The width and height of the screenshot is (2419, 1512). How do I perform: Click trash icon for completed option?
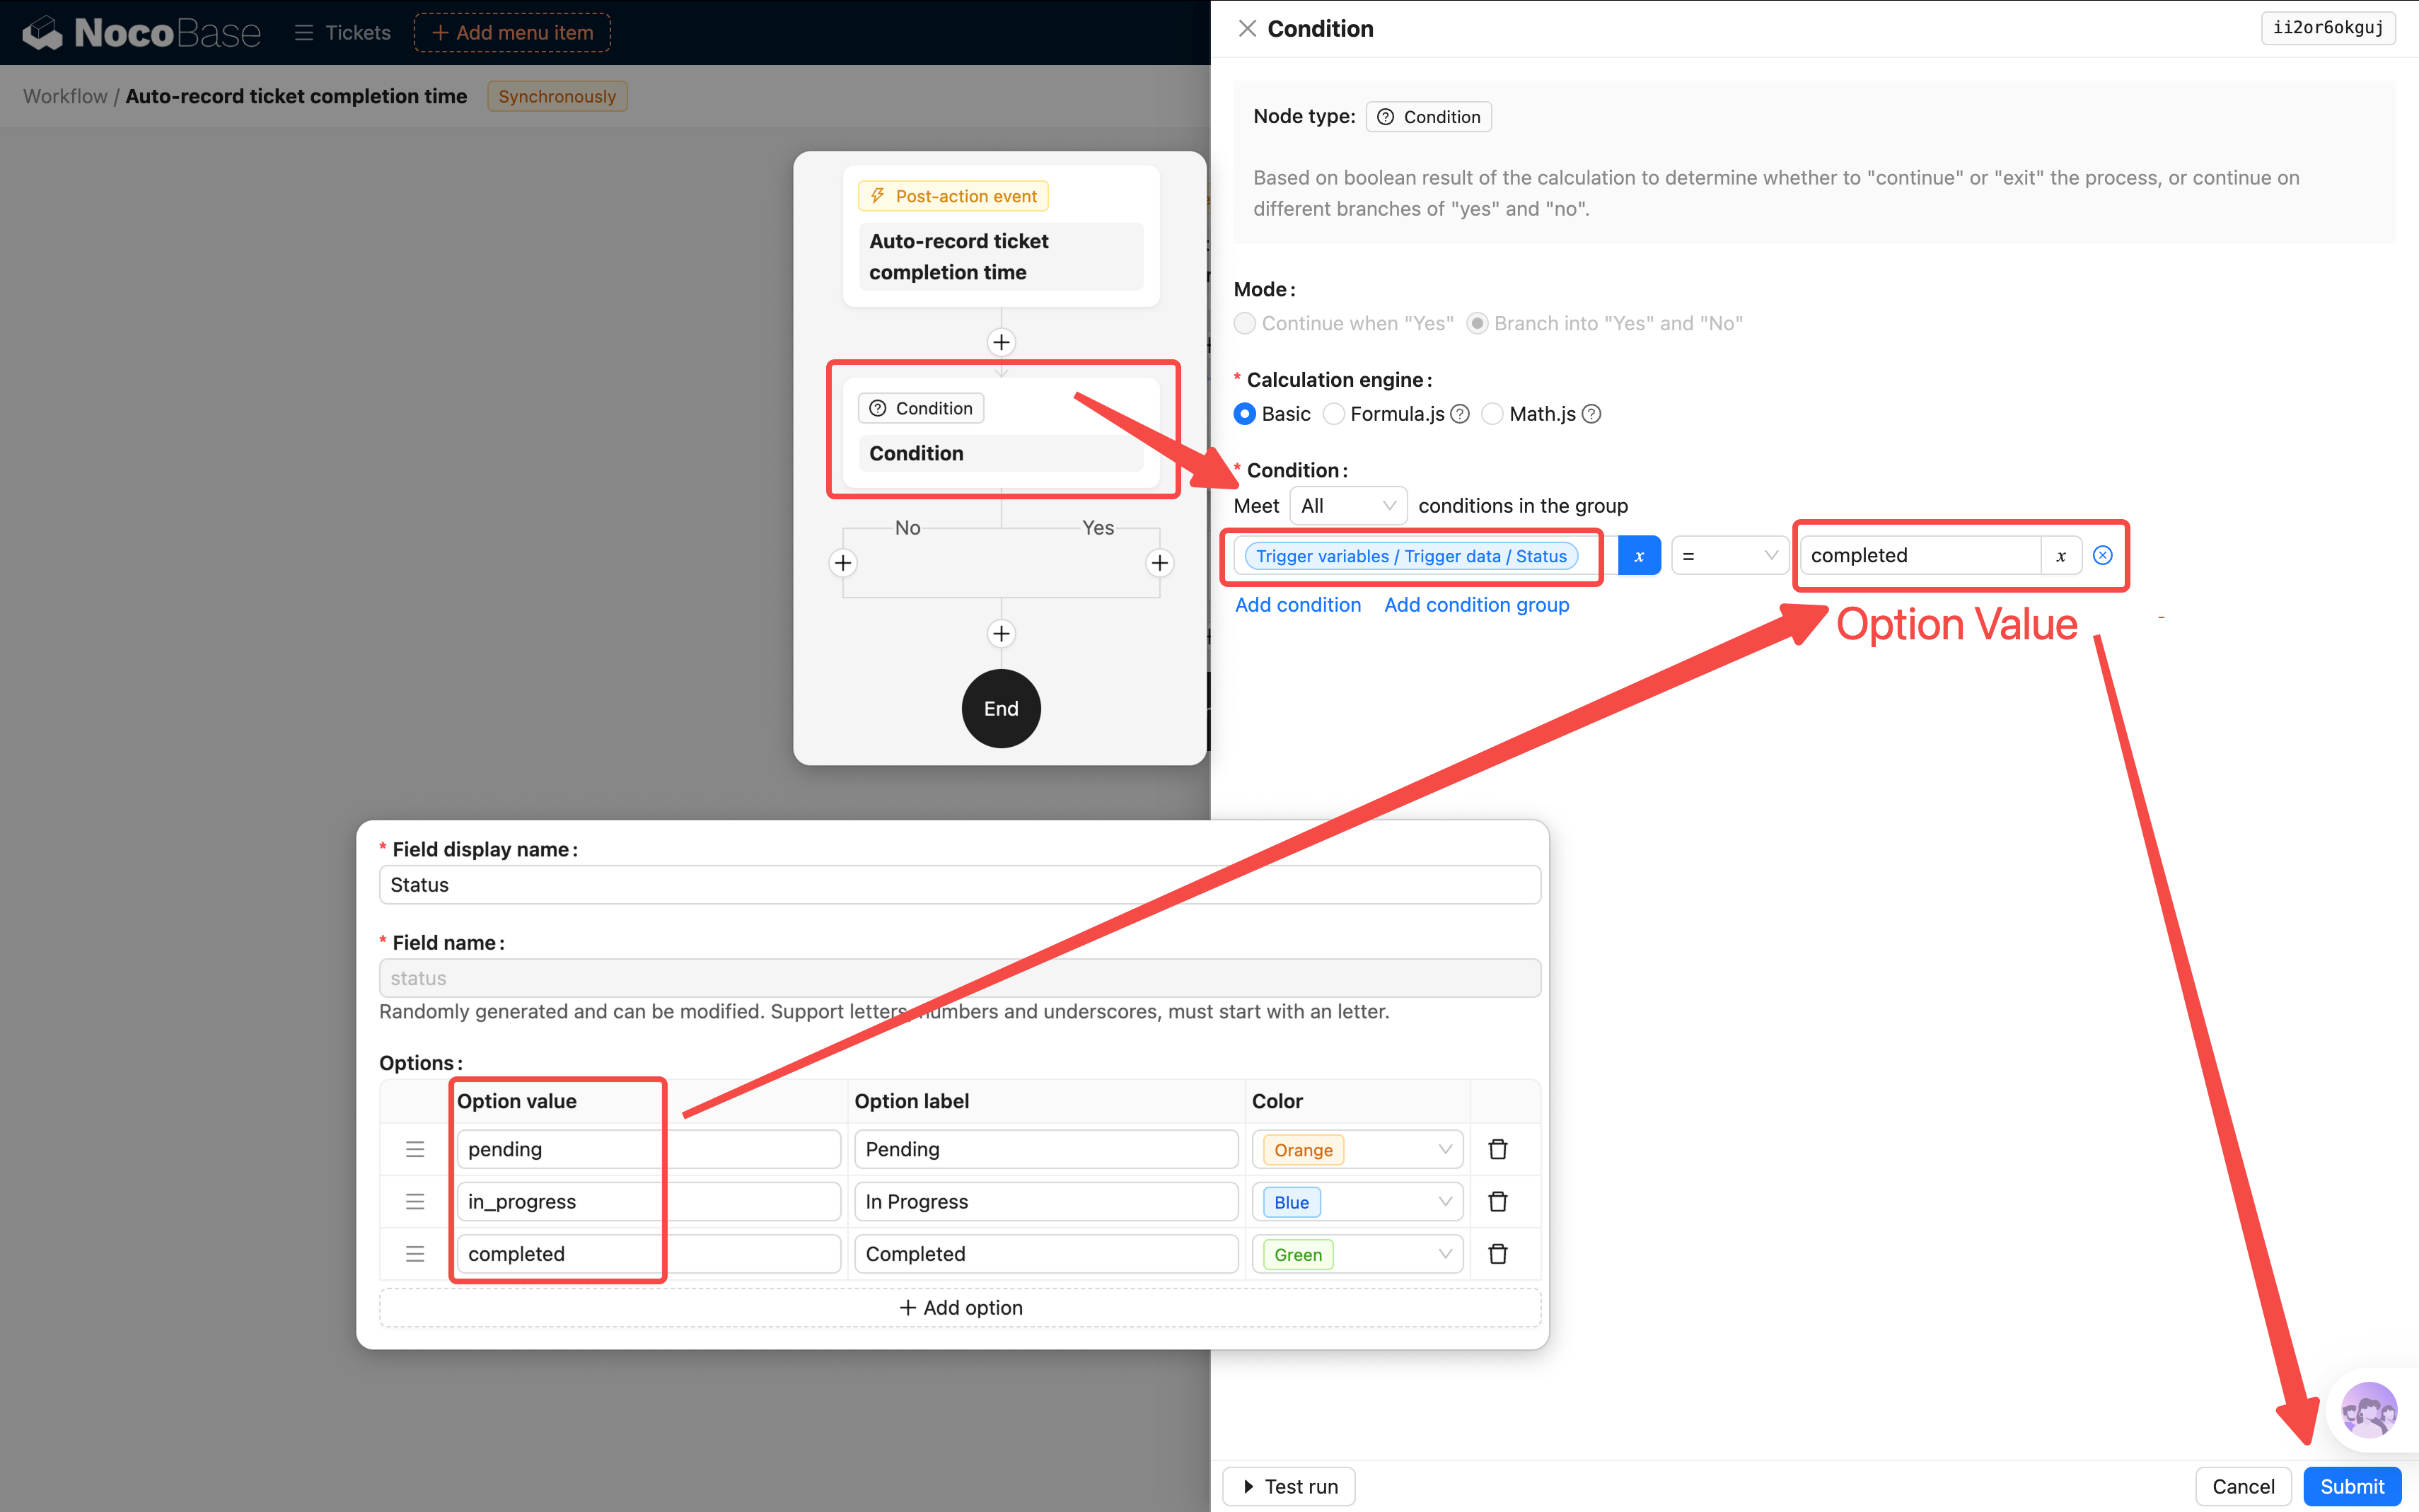(1497, 1254)
